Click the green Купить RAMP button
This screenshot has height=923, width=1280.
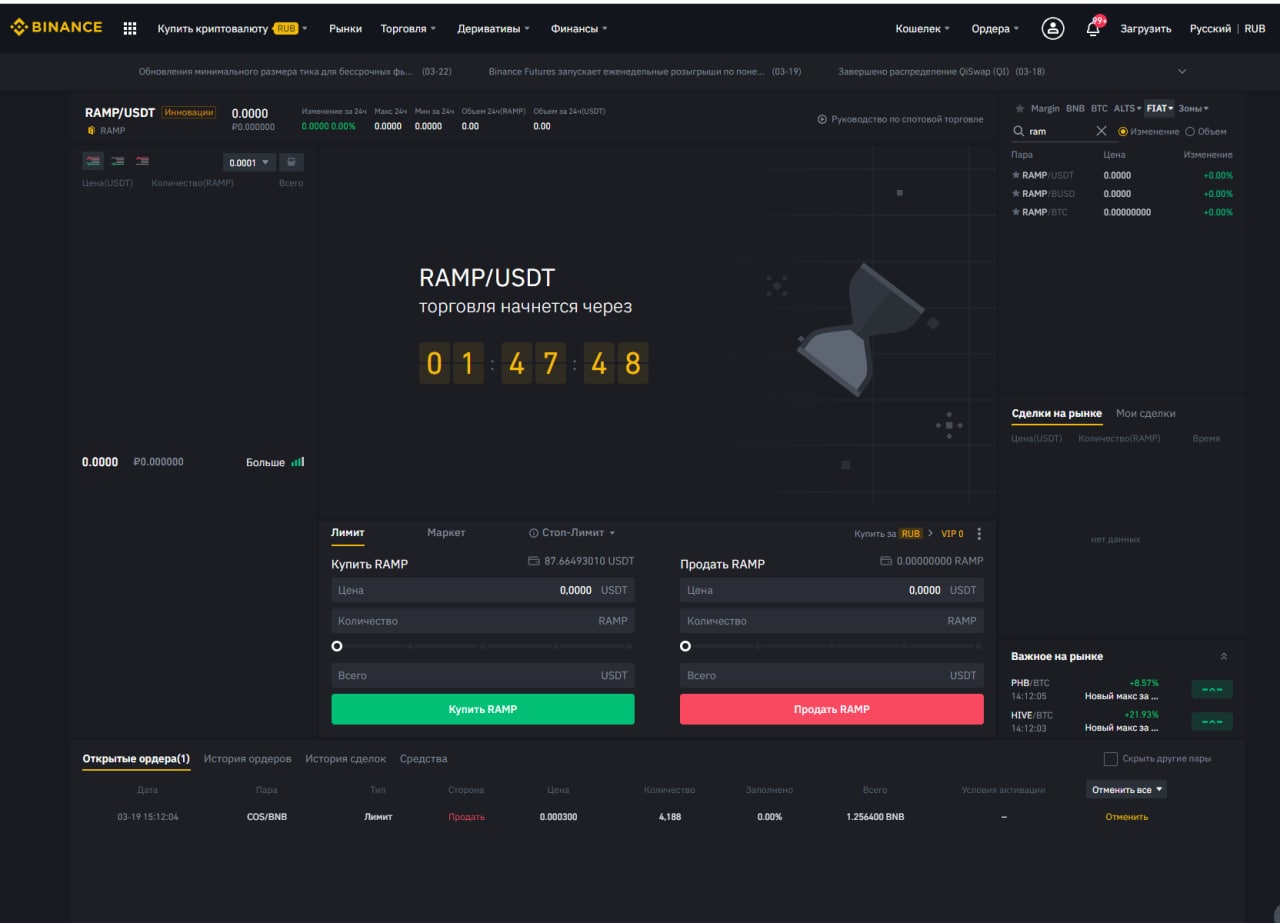click(x=483, y=709)
